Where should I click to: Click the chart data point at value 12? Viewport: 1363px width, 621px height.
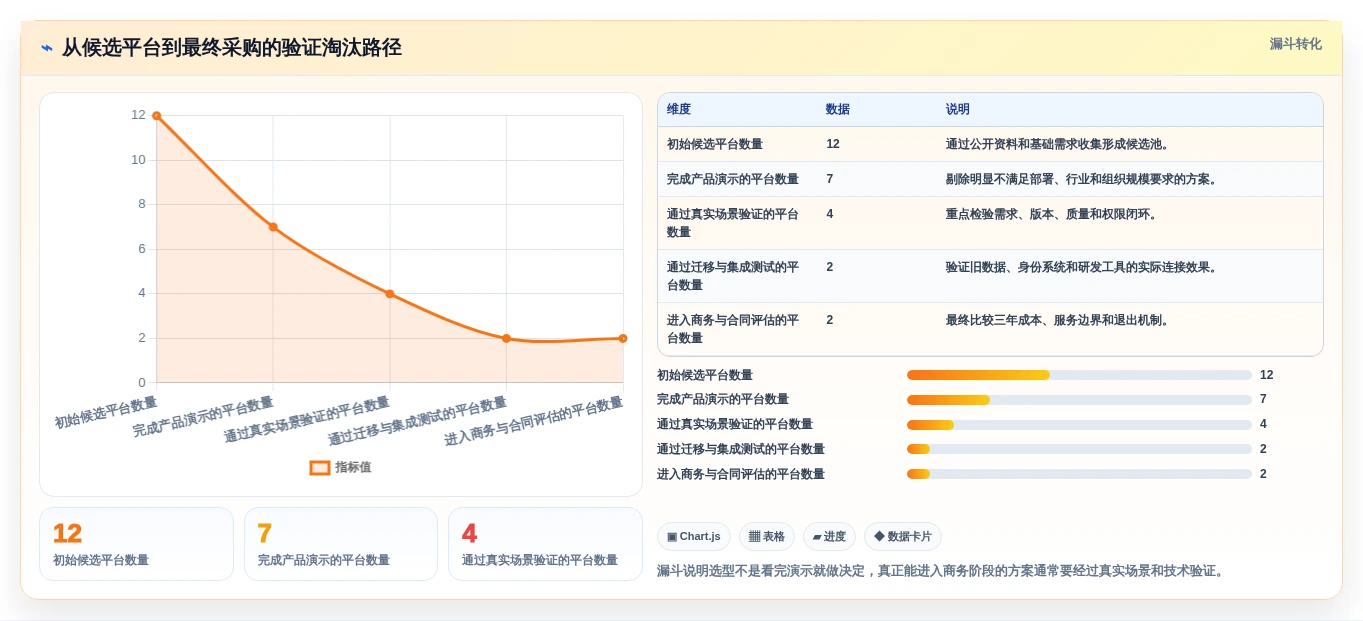156,116
